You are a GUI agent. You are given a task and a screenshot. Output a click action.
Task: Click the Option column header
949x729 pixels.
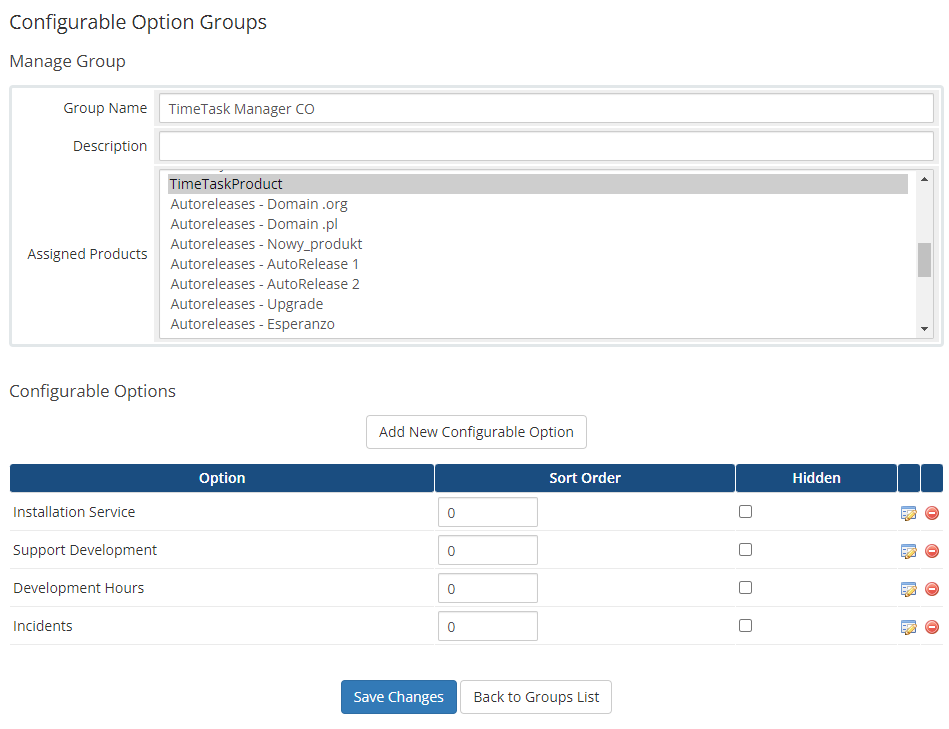point(222,478)
